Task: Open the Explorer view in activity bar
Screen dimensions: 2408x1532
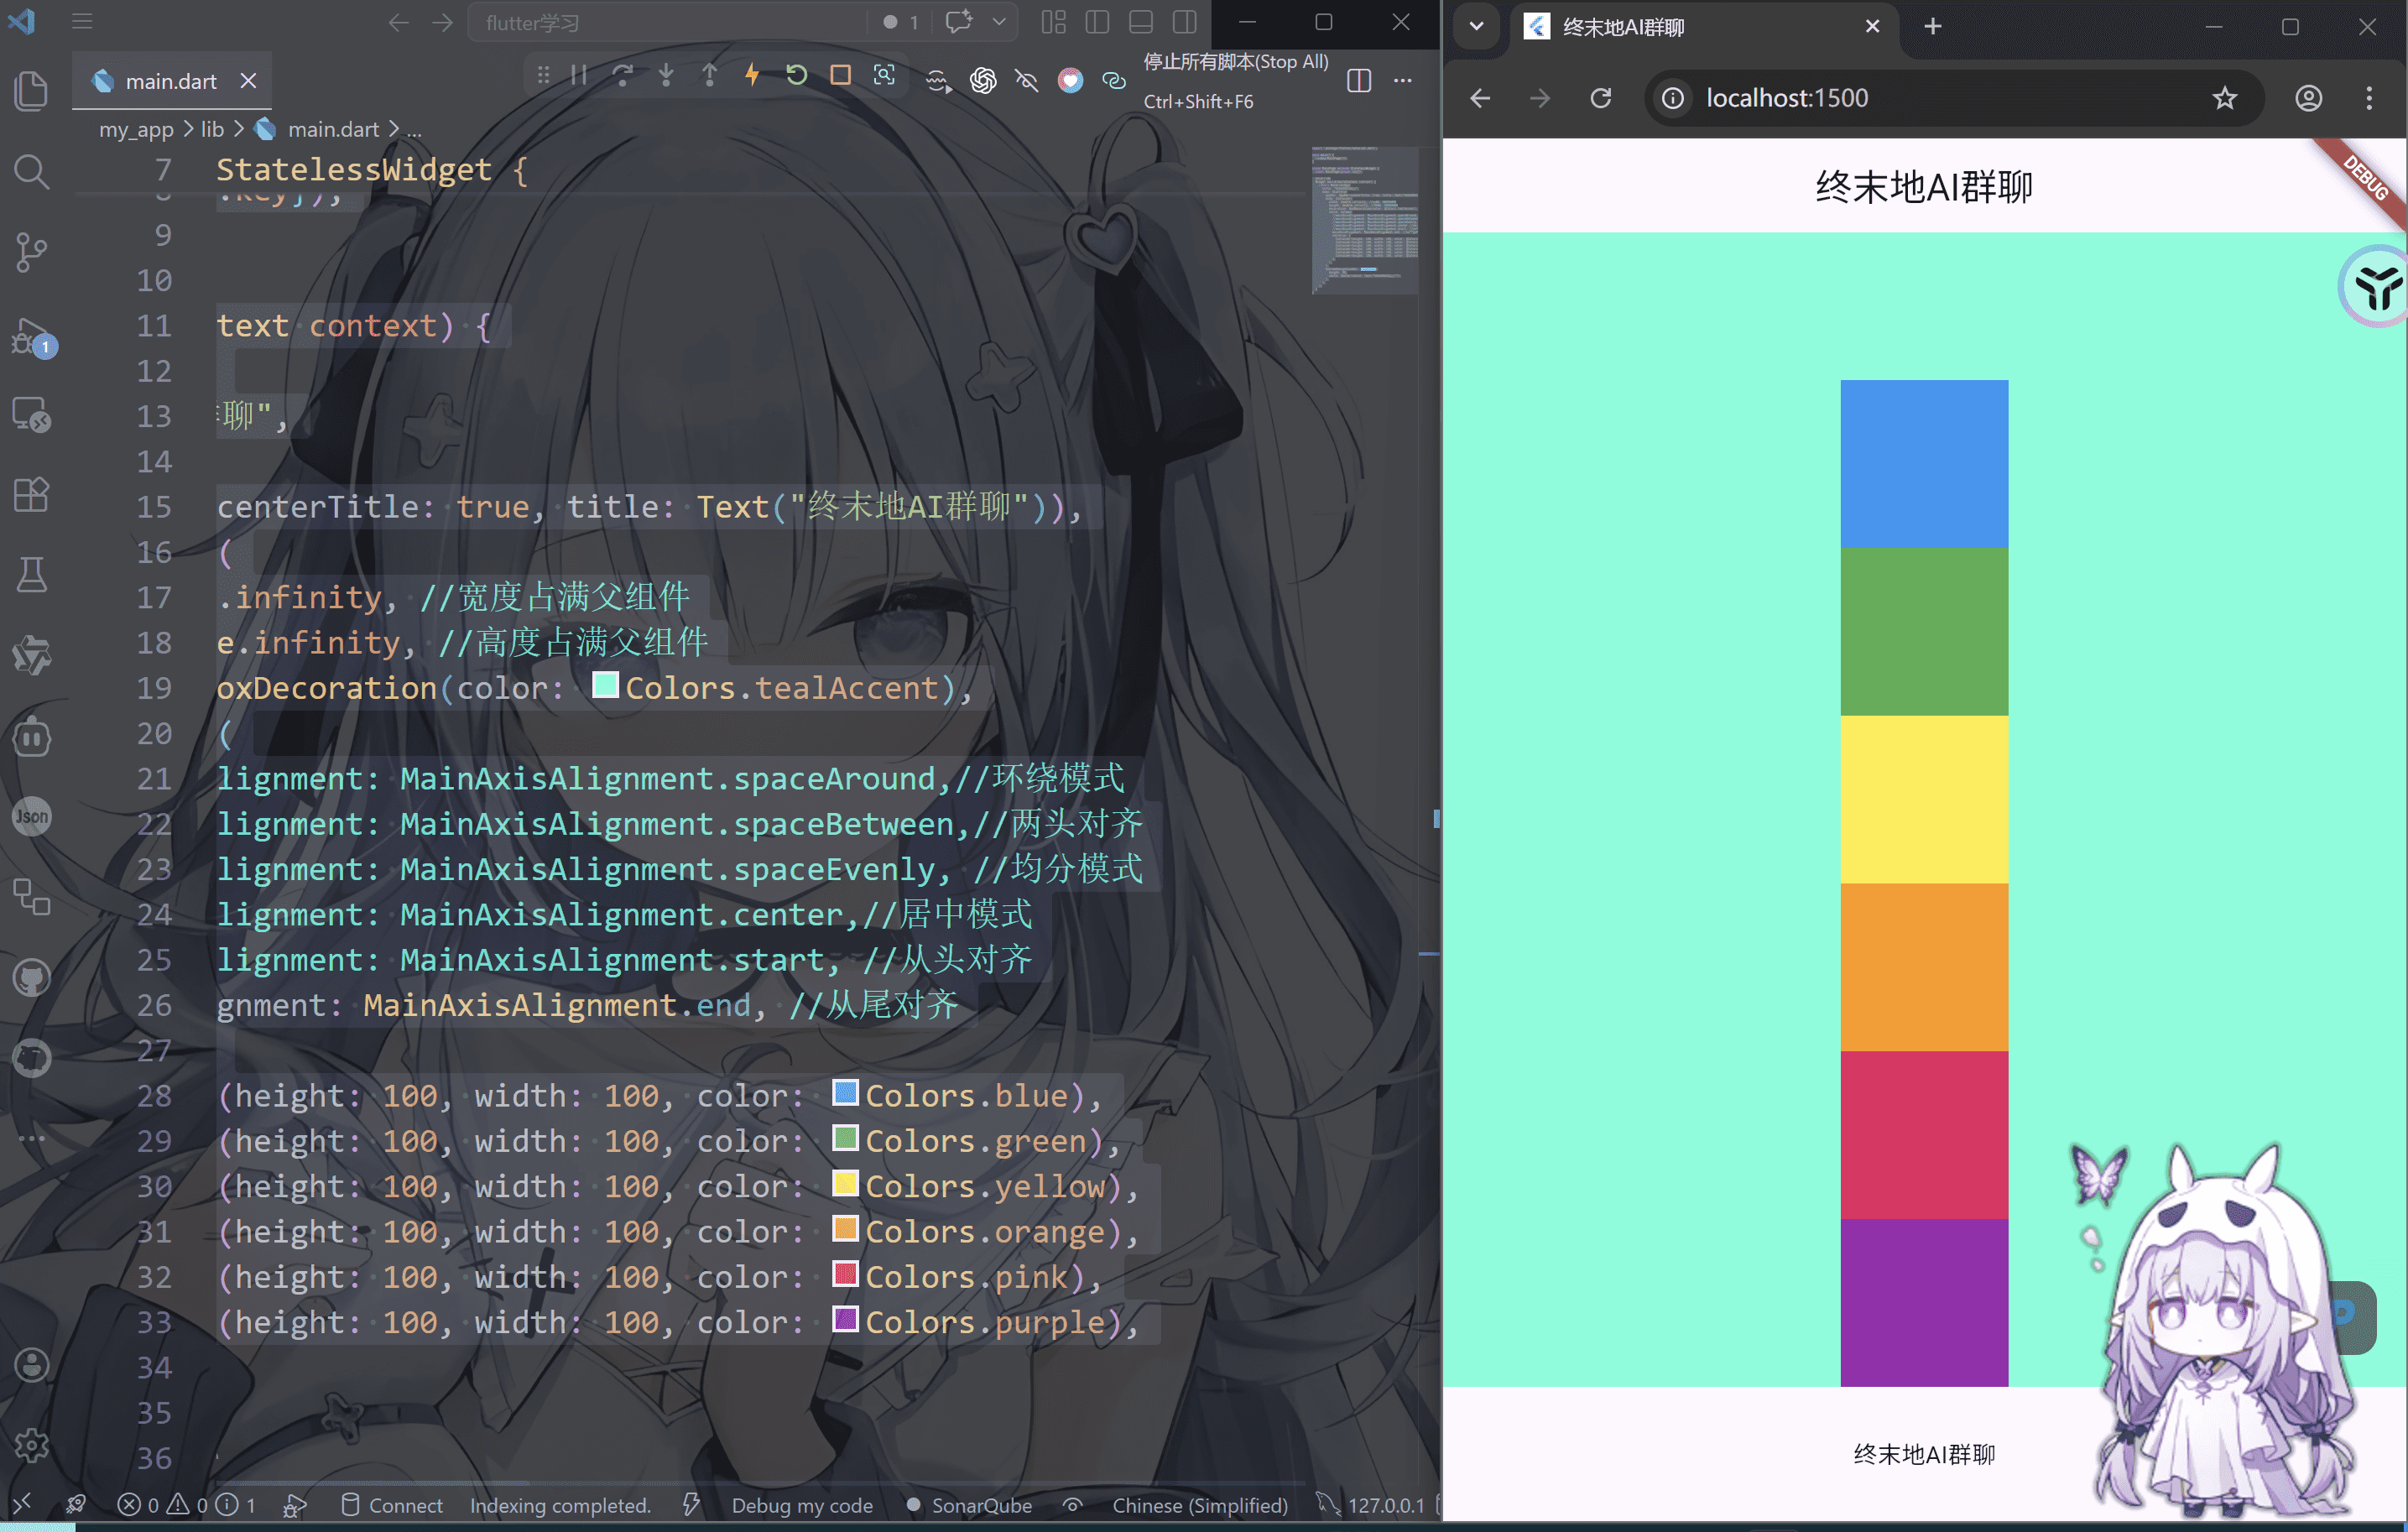Action: click(31, 91)
